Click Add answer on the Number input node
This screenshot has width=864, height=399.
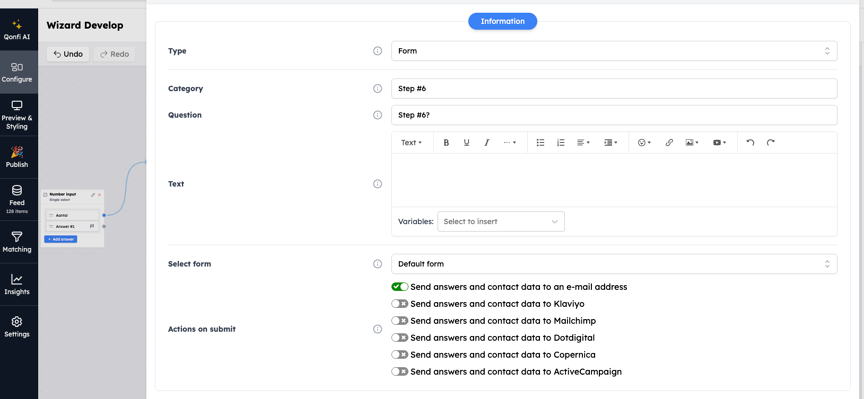coord(61,239)
